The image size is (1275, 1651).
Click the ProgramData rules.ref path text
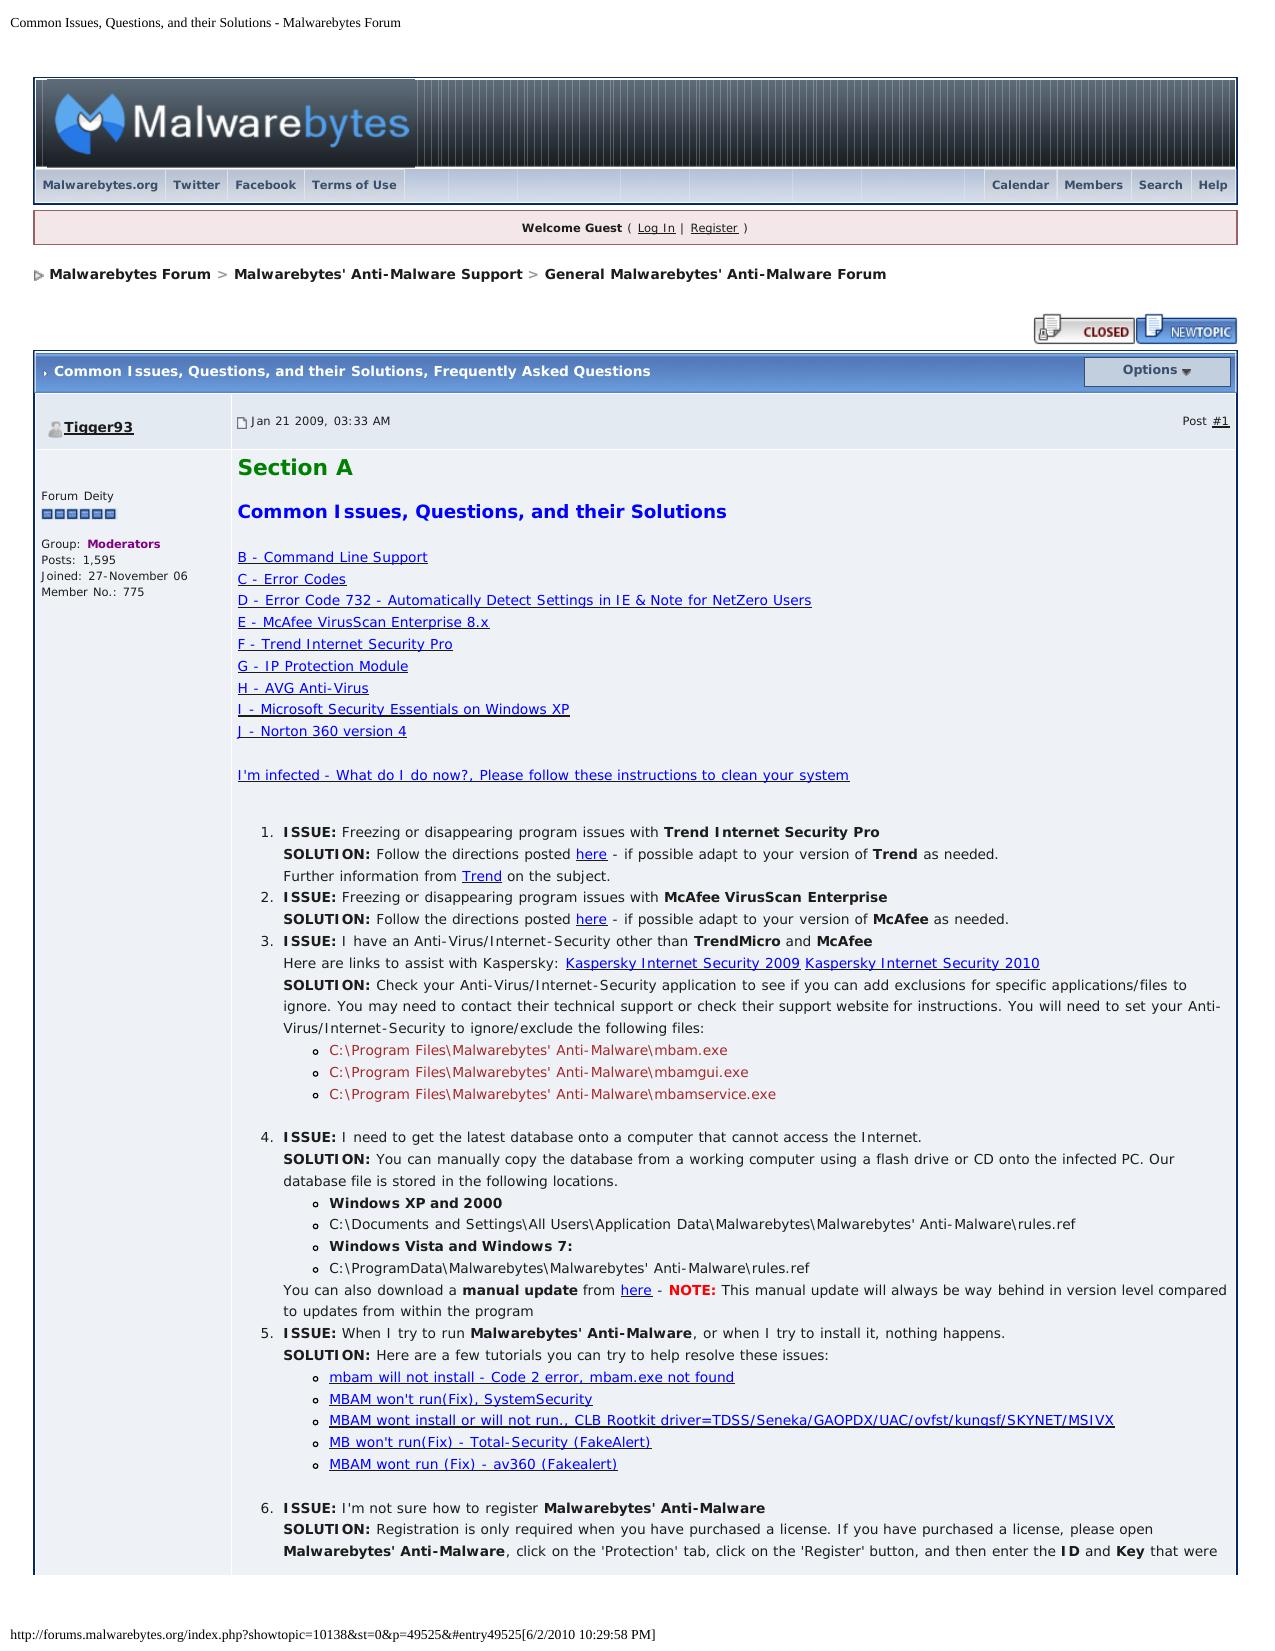coord(569,1268)
